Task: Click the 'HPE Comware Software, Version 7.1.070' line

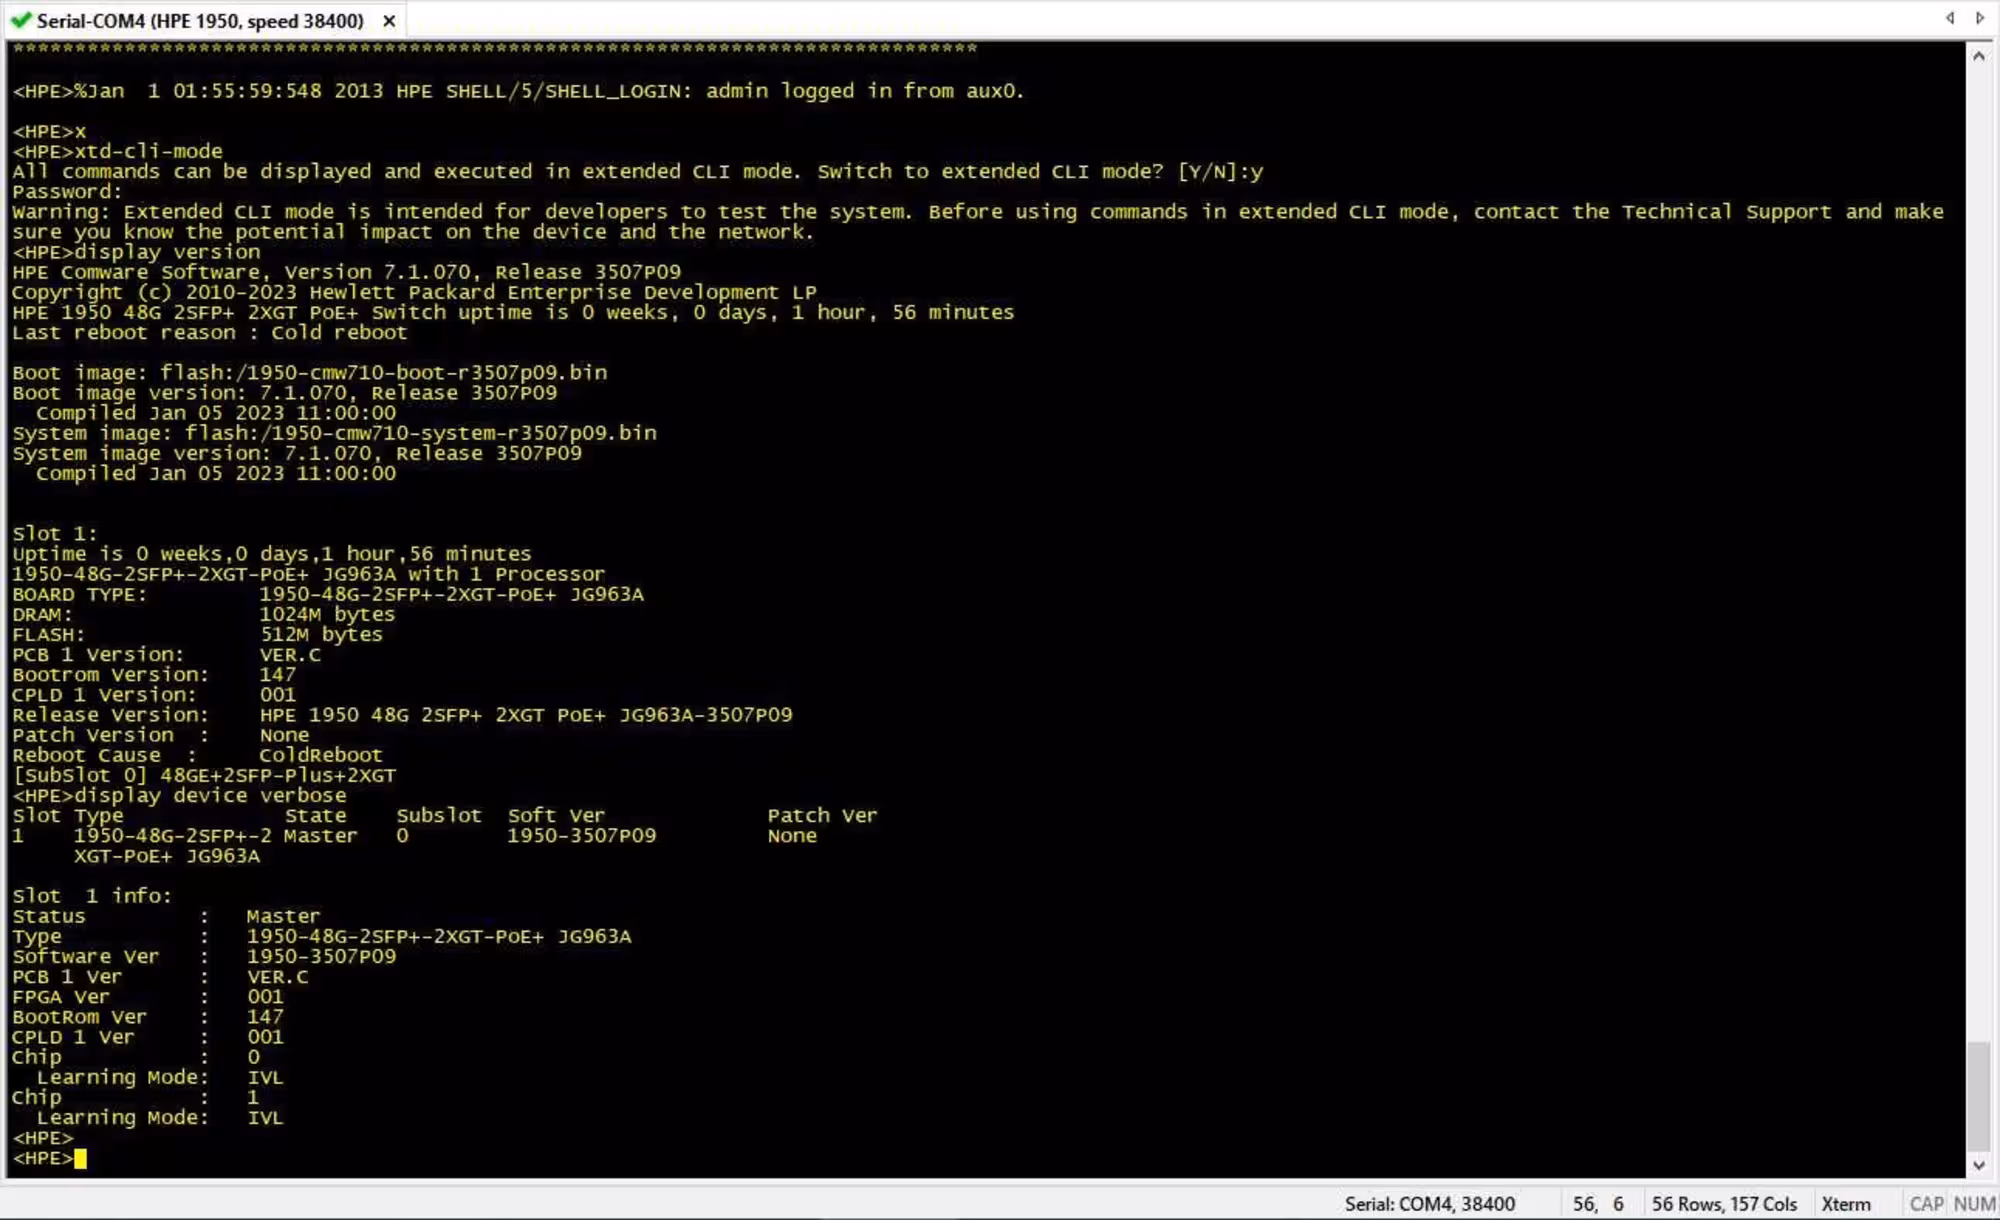Action: (346, 272)
